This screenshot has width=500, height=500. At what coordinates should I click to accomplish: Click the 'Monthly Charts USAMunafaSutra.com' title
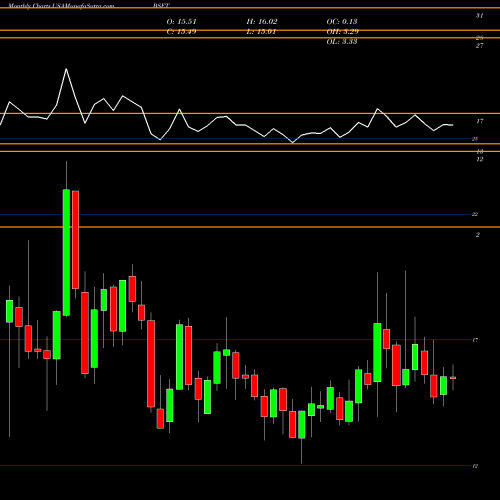pyautogui.click(x=61, y=6)
